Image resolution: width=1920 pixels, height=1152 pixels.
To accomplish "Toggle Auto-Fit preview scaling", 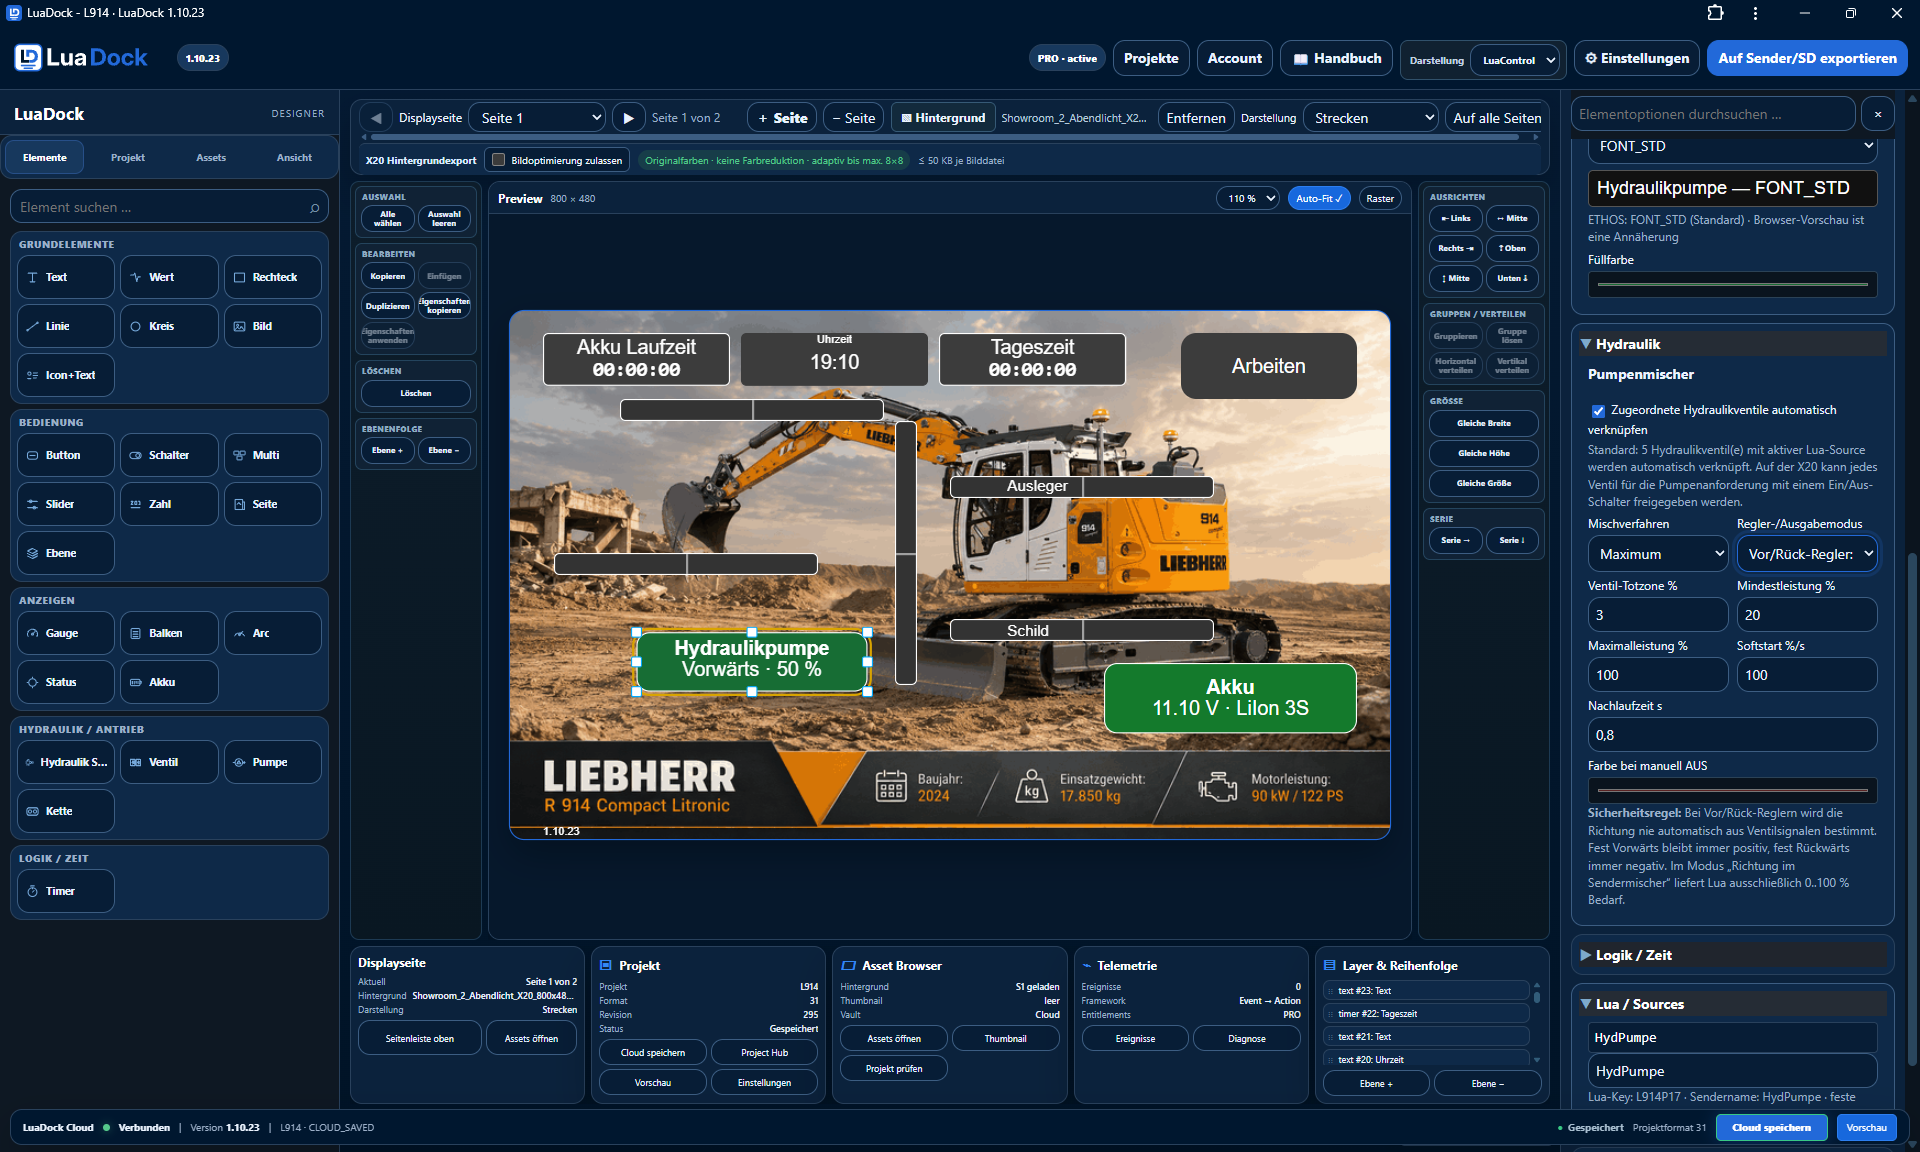I will pos(1319,198).
